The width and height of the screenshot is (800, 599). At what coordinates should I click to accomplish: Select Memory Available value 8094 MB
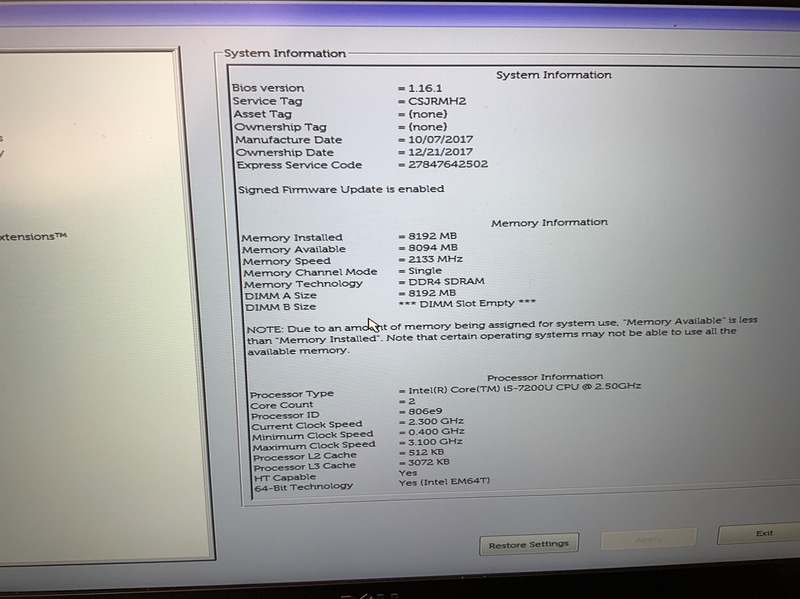(433, 247)
